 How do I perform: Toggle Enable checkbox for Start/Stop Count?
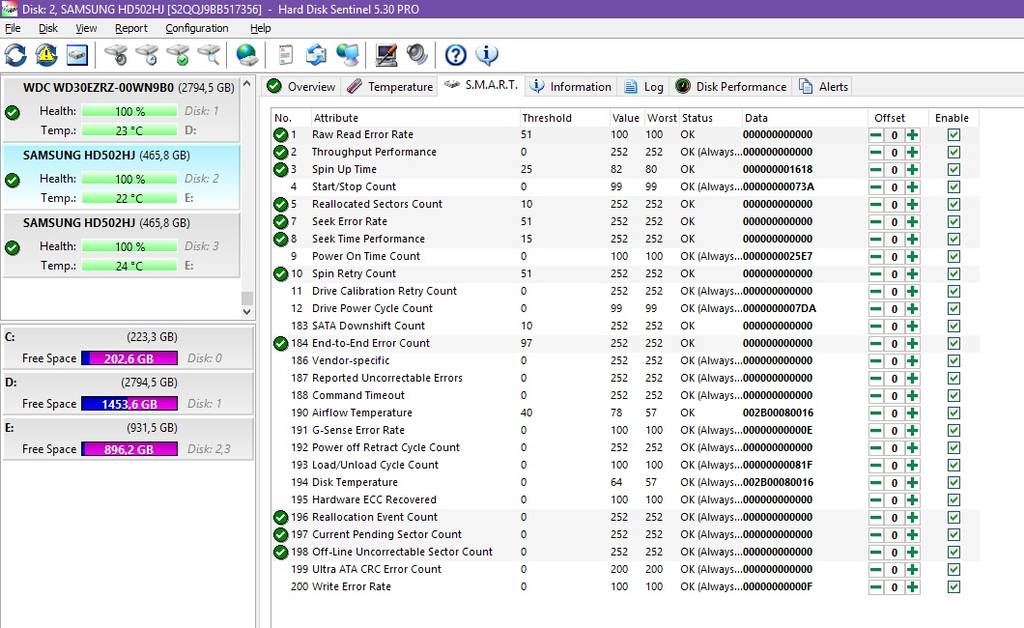coord(953,187)
